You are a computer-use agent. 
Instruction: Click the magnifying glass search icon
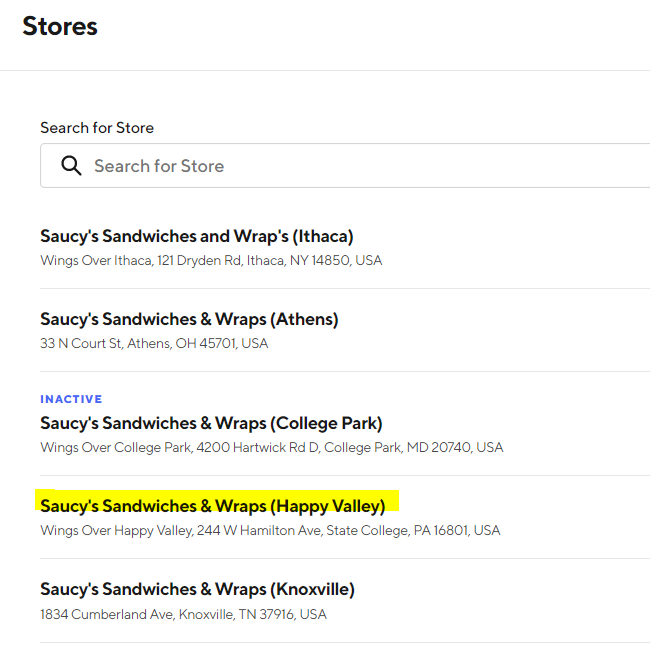click(x=71, y=166)
